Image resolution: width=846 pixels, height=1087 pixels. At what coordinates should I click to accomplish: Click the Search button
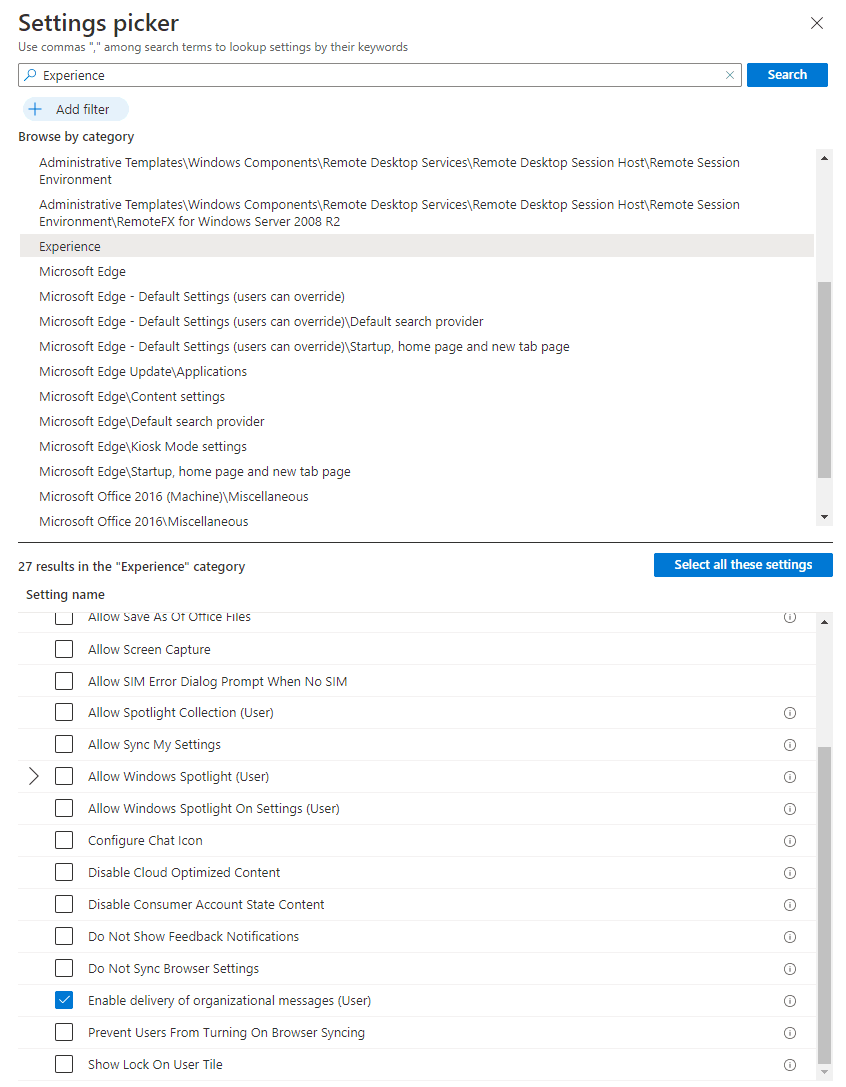coord(786,75)
